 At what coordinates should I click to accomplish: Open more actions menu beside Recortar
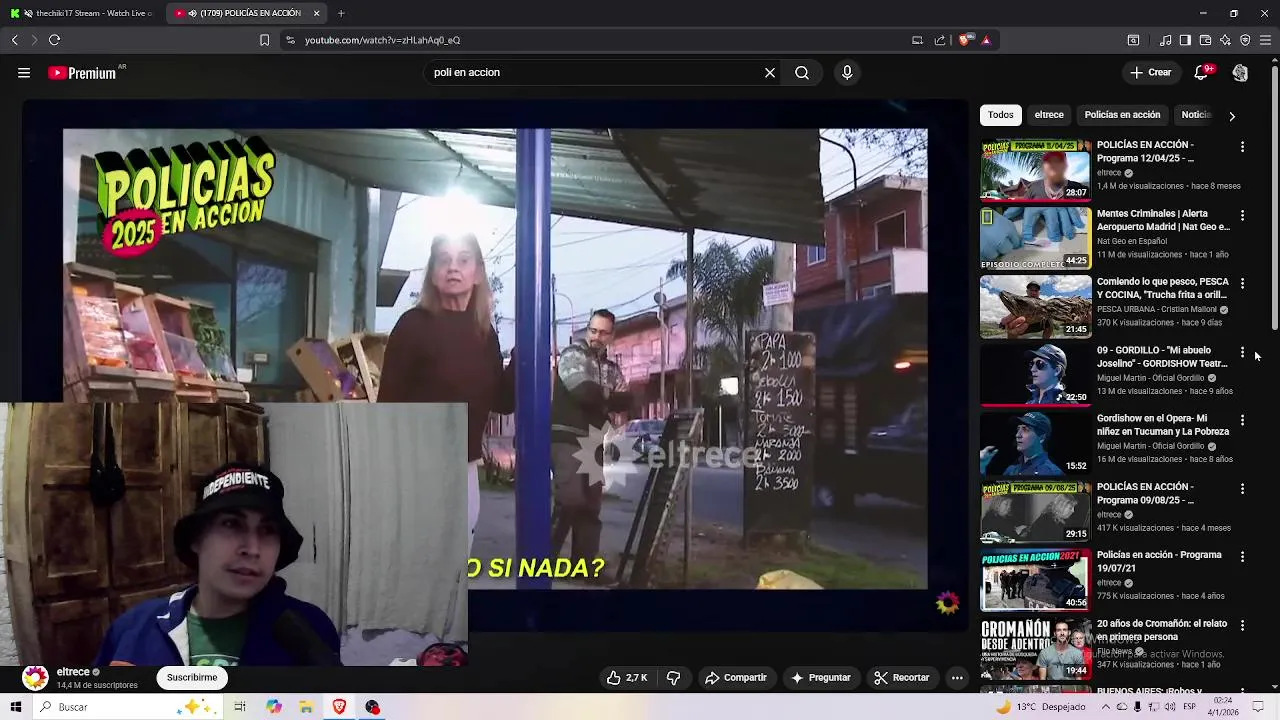pos(957,677)
